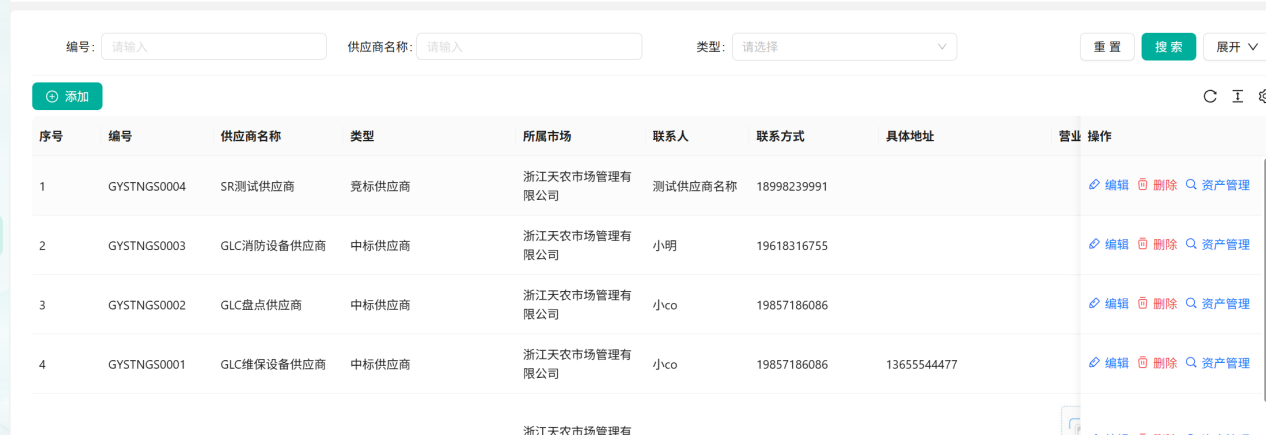Expand more filters with 展开
This screenshot has height=435, width=1266.
(x=1236, y=47)
